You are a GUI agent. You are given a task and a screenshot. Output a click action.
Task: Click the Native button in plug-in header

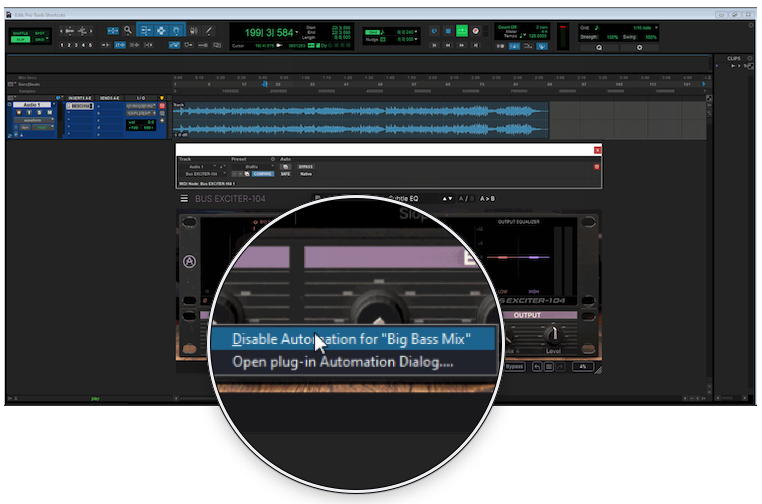click(306, 174)
